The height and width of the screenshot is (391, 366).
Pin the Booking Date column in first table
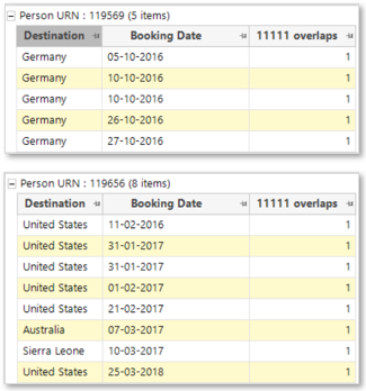pos(243,36)
